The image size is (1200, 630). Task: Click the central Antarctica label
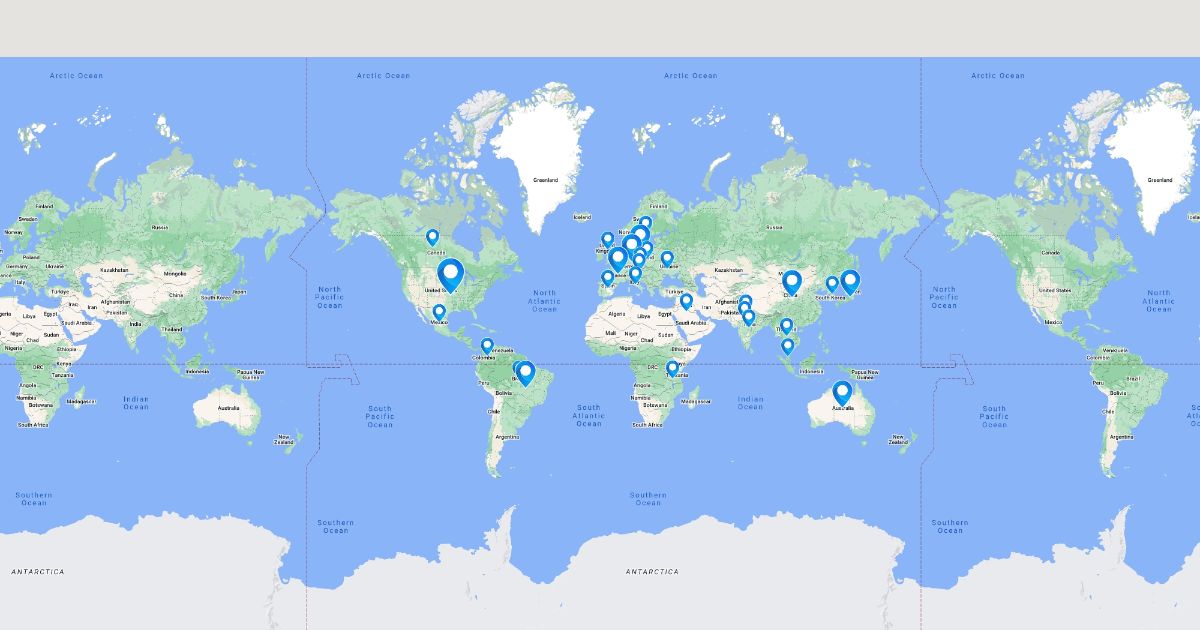[652, 572]
